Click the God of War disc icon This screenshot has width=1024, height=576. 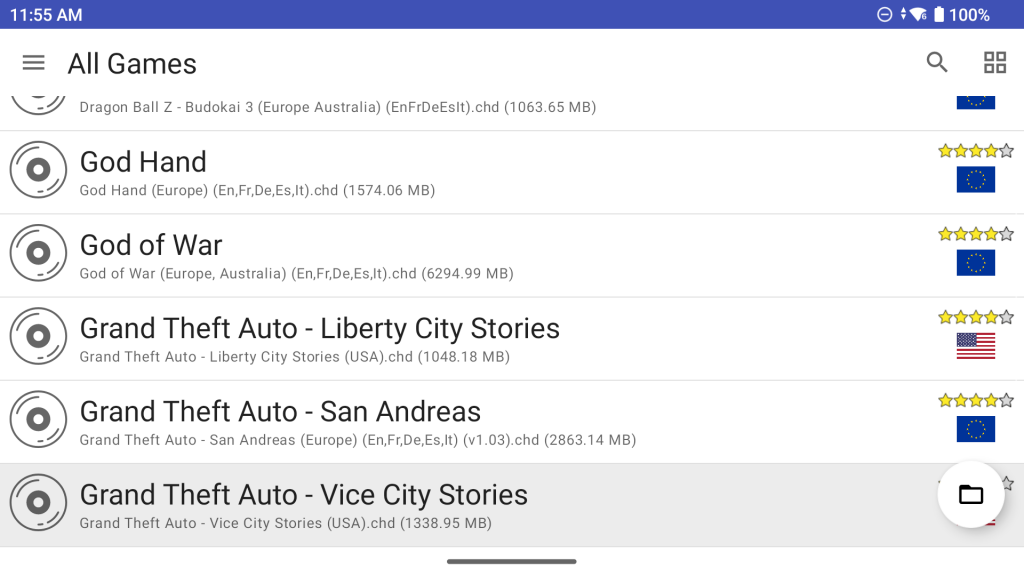coord(38,253)
